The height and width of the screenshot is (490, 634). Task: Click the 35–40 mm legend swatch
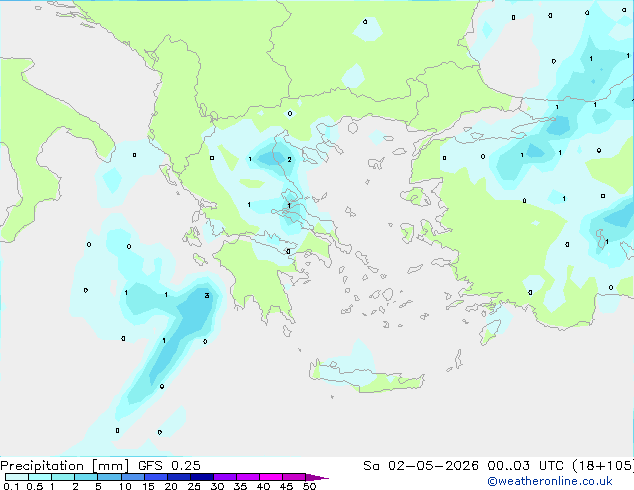[248, 477]
